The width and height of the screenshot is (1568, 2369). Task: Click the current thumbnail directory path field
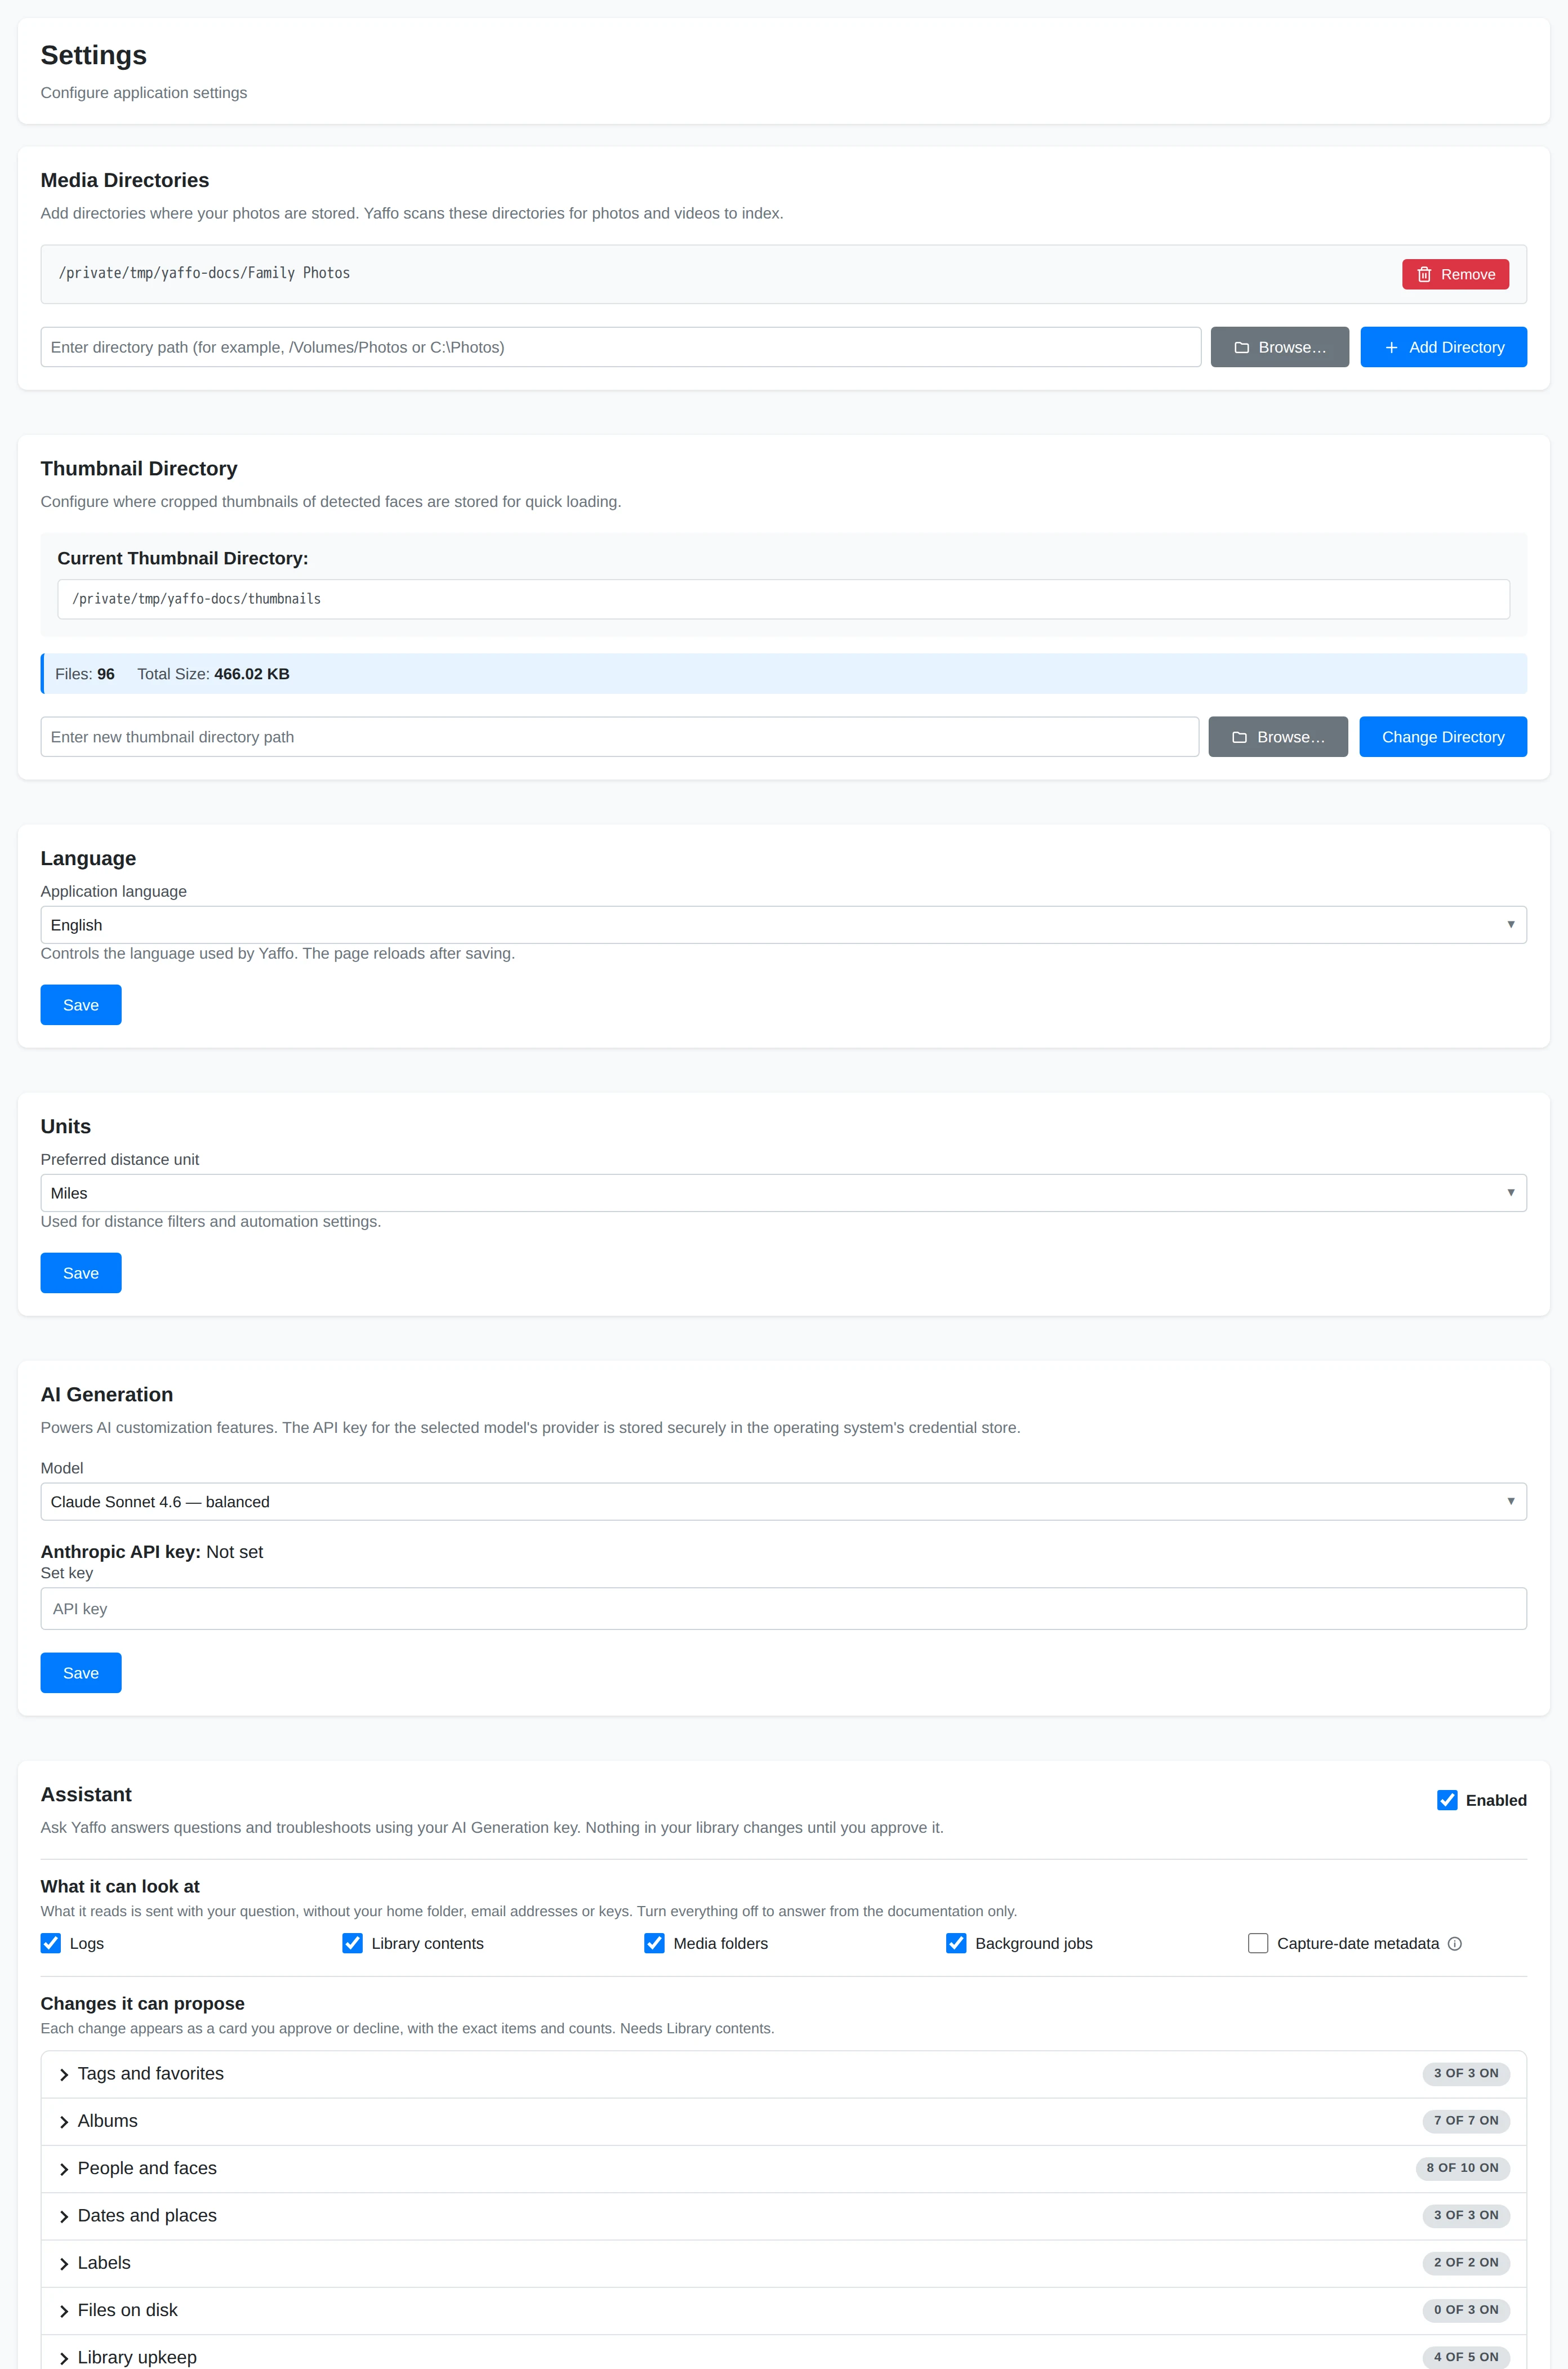tap(783, 599)
